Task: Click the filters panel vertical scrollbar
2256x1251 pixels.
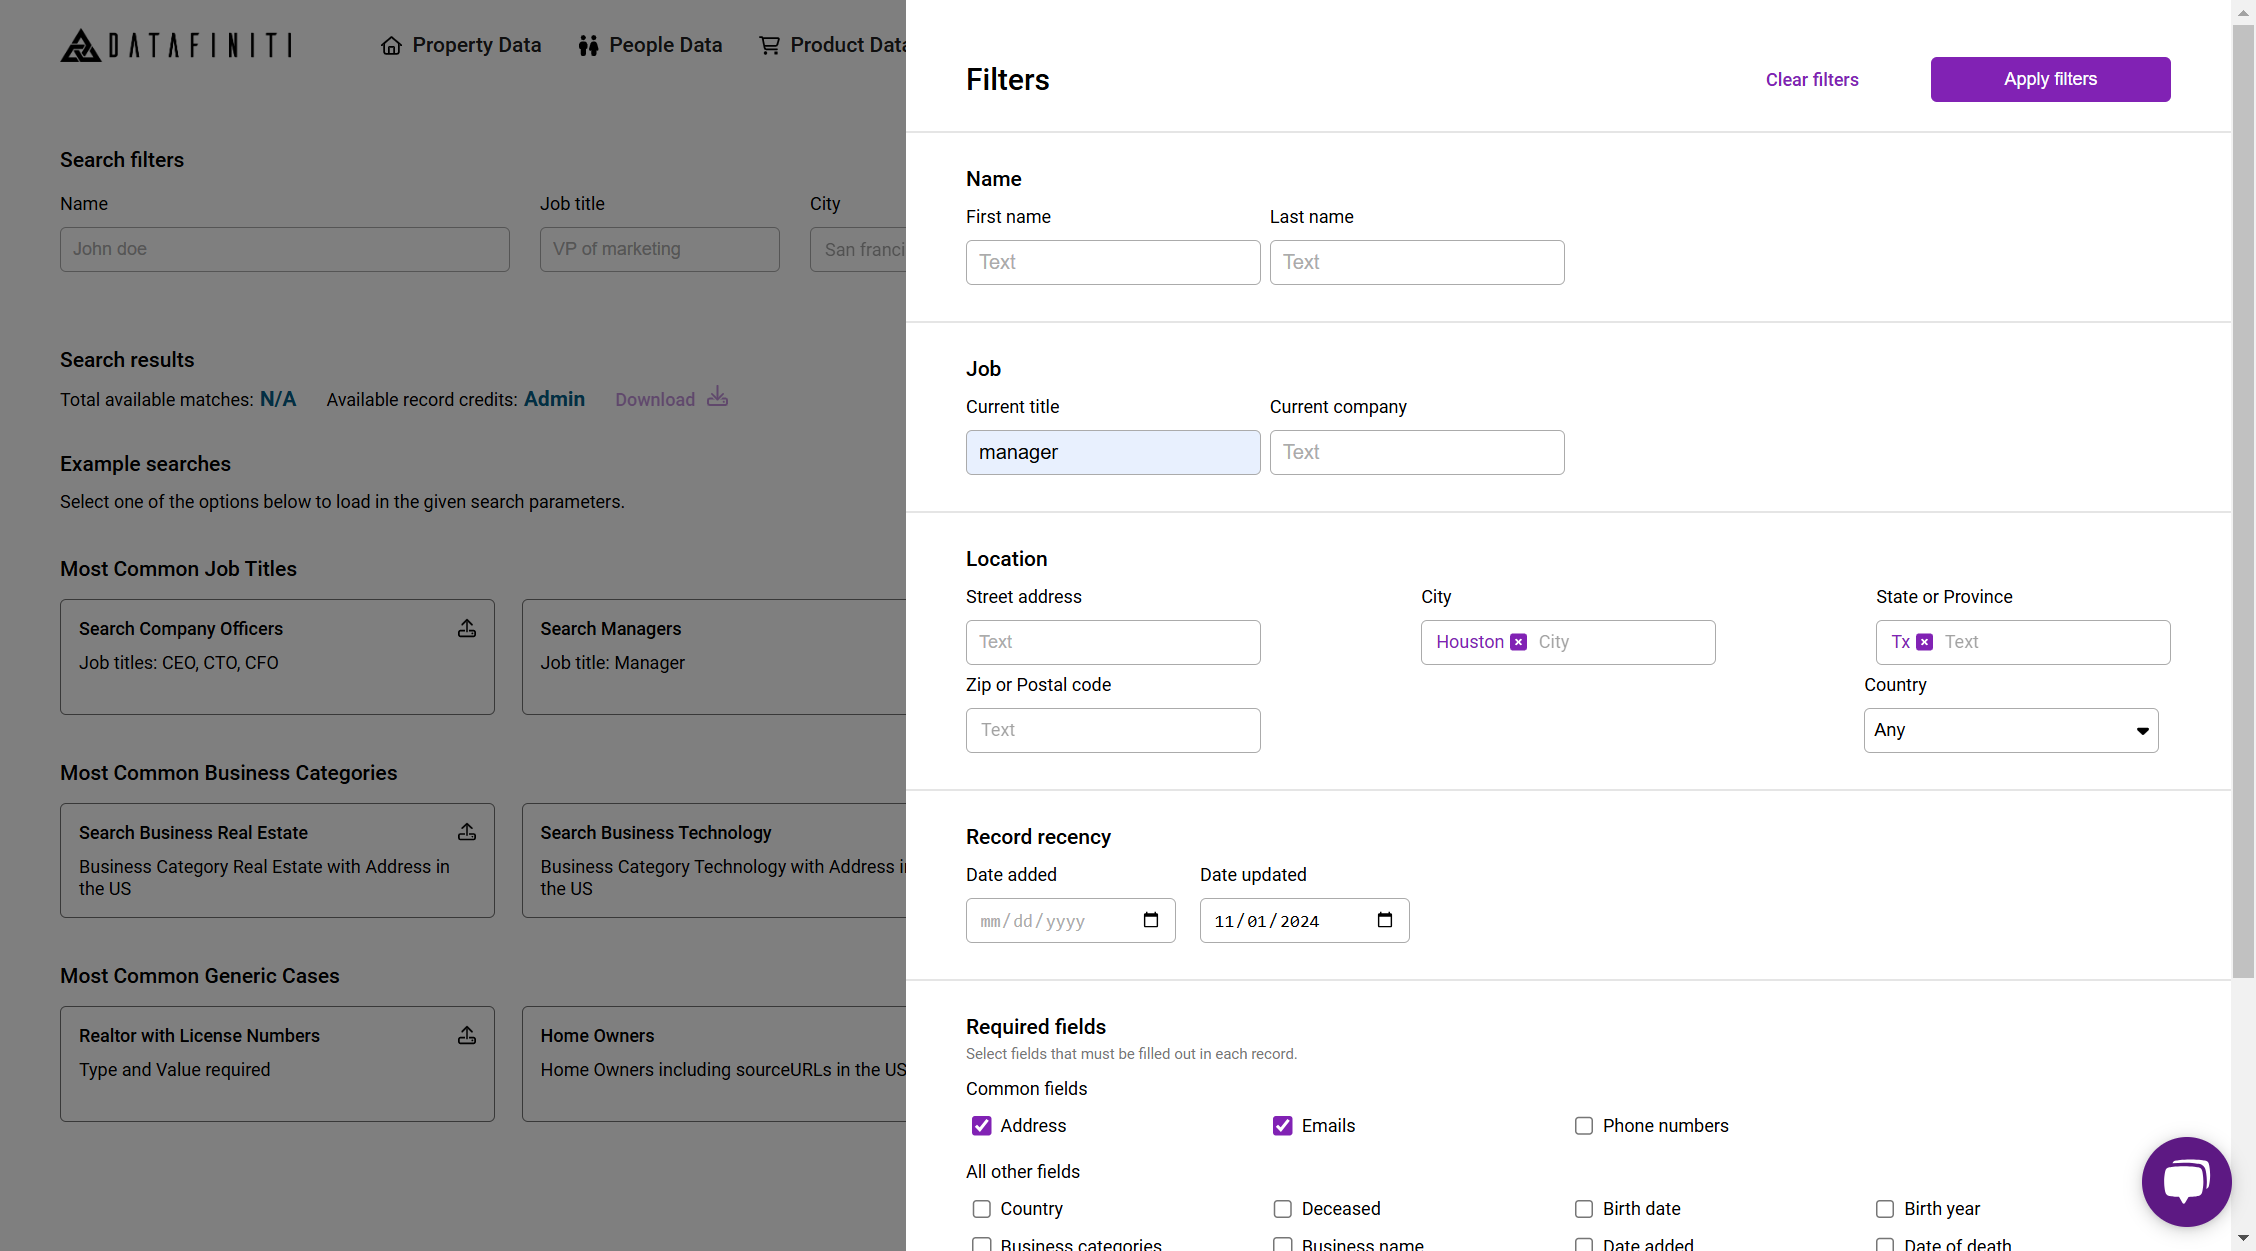Action: click(2243, 500)
